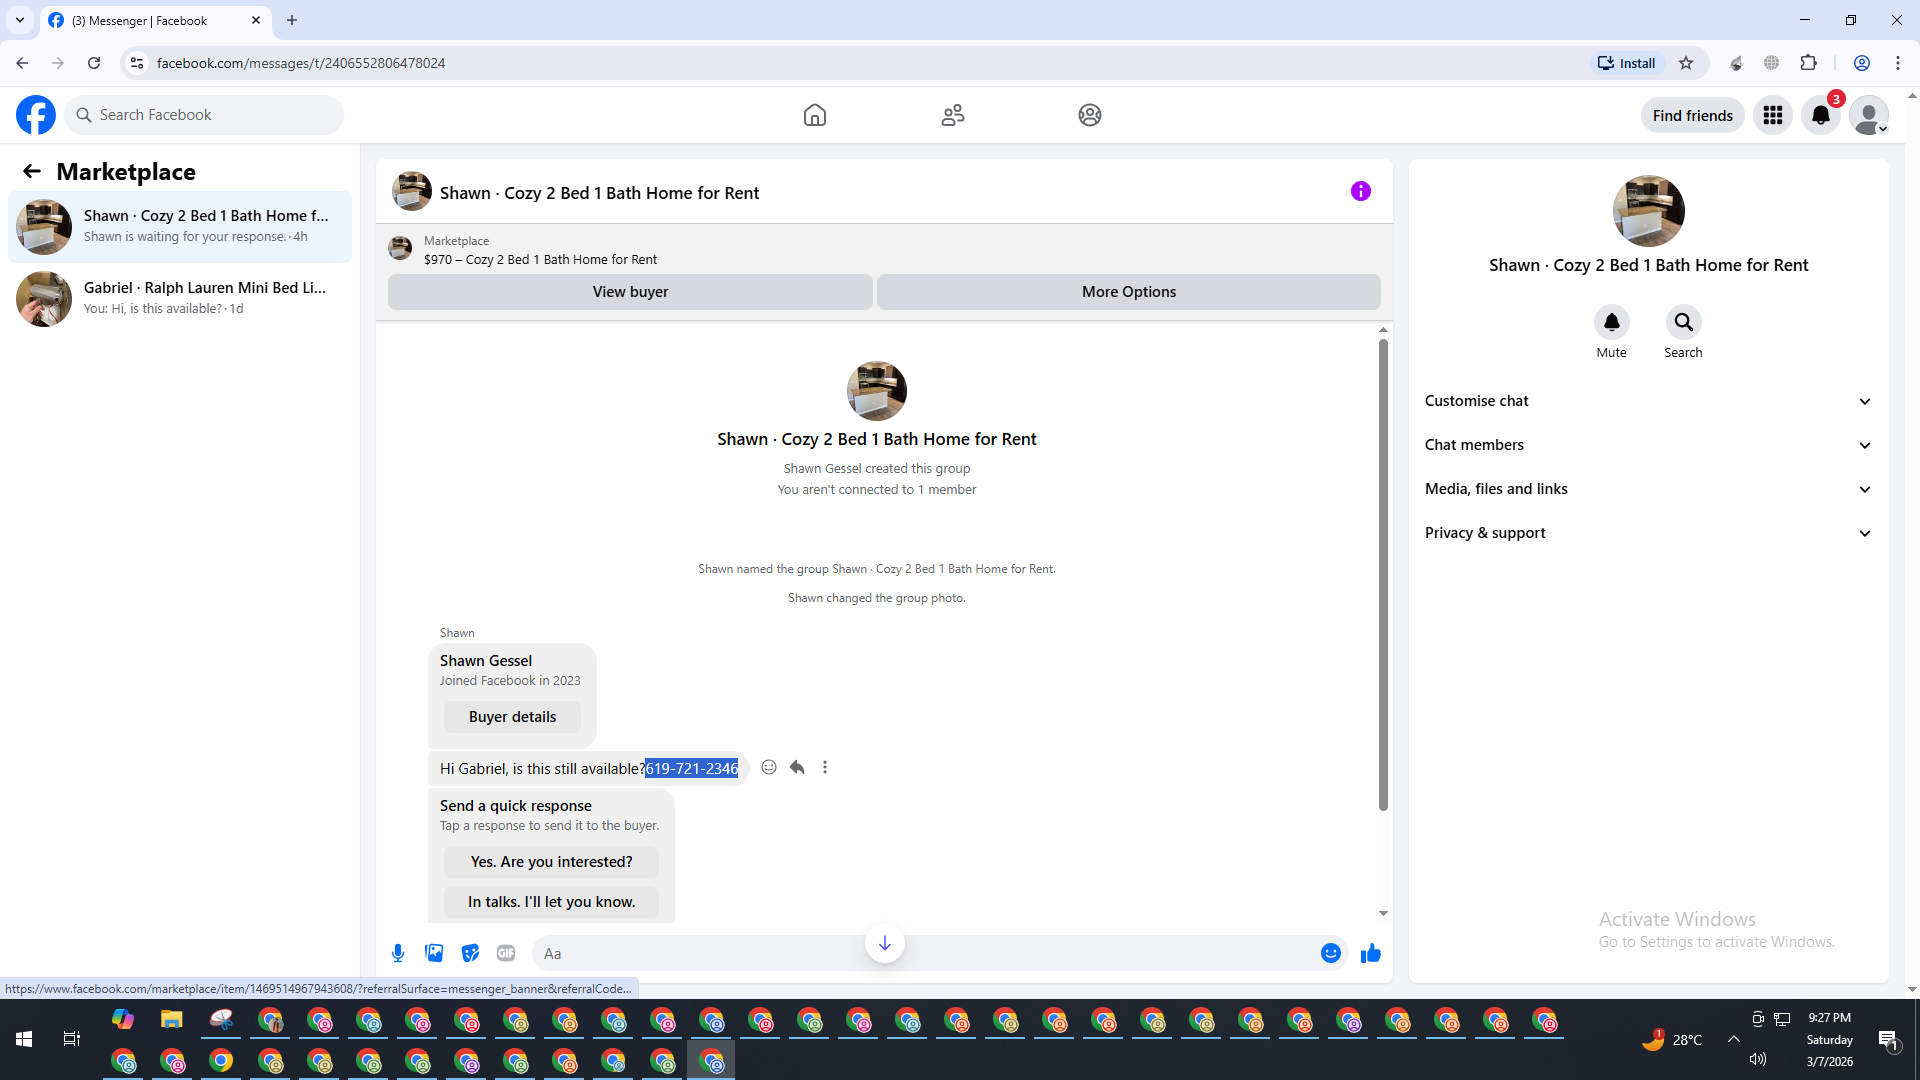Open the emoji picker in message box
Image resolution: width=1920 pixels, height=1080 pixels.
(1331, 953)
